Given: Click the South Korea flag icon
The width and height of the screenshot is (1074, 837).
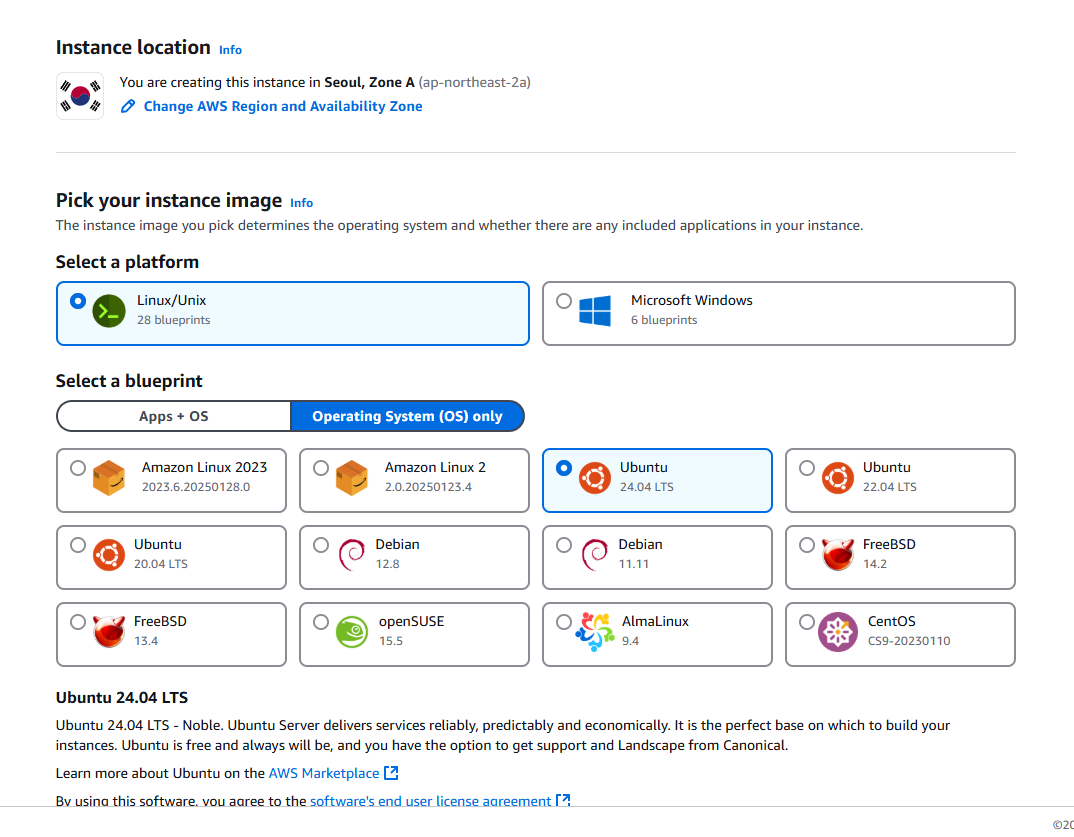Looking at the screenshot, I should (x=80, y=96).
